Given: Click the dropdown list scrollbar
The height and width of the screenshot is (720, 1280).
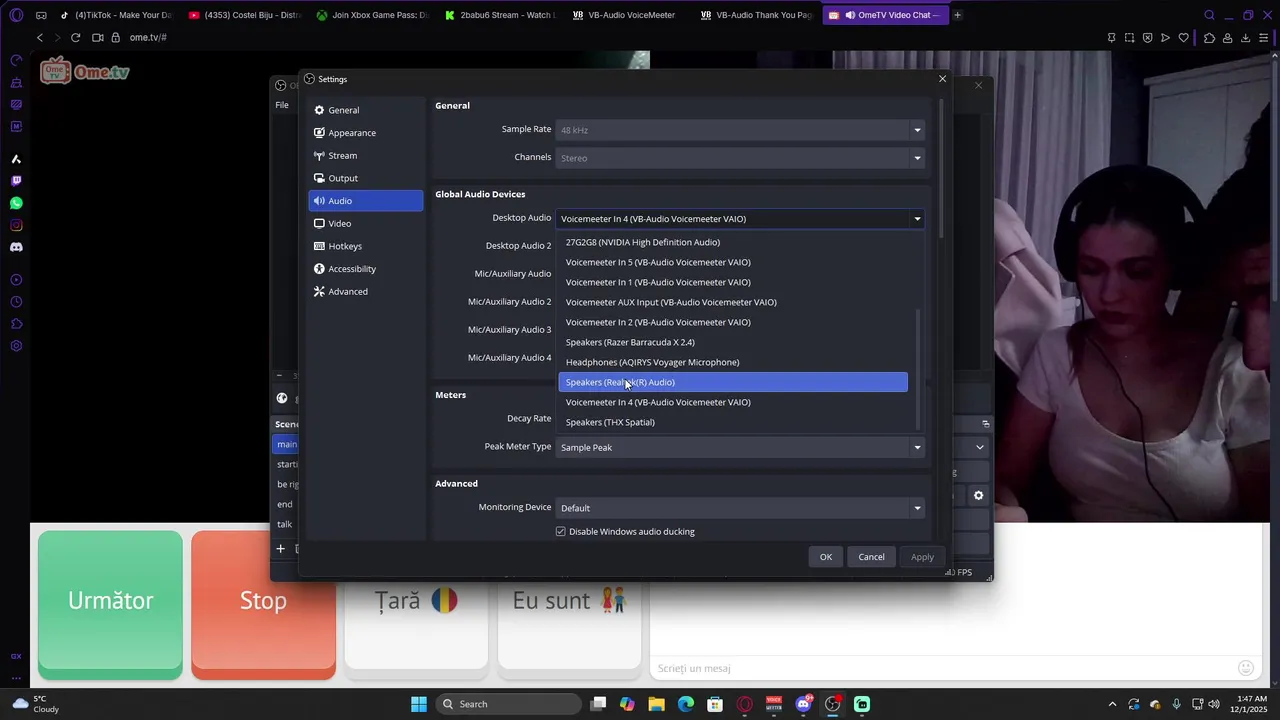Looking at the screenshot, I should (x=917, y=370).
